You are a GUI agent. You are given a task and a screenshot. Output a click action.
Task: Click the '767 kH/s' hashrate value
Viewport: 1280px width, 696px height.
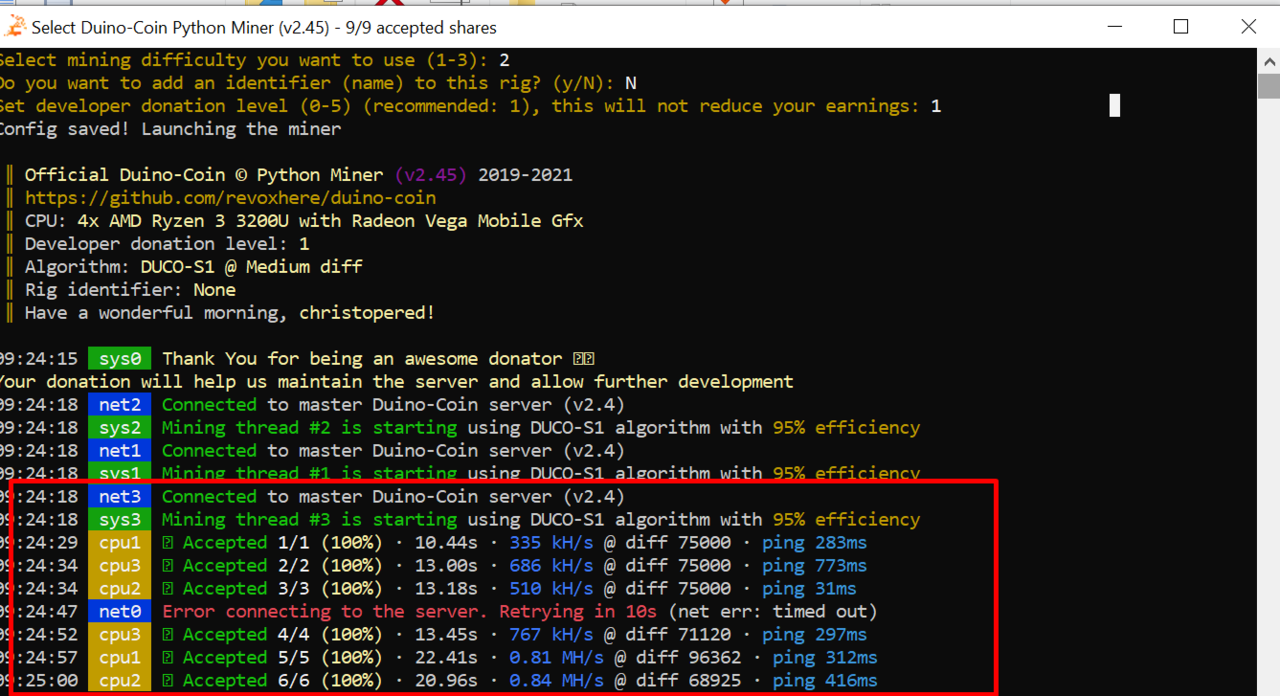coord(553,635)
